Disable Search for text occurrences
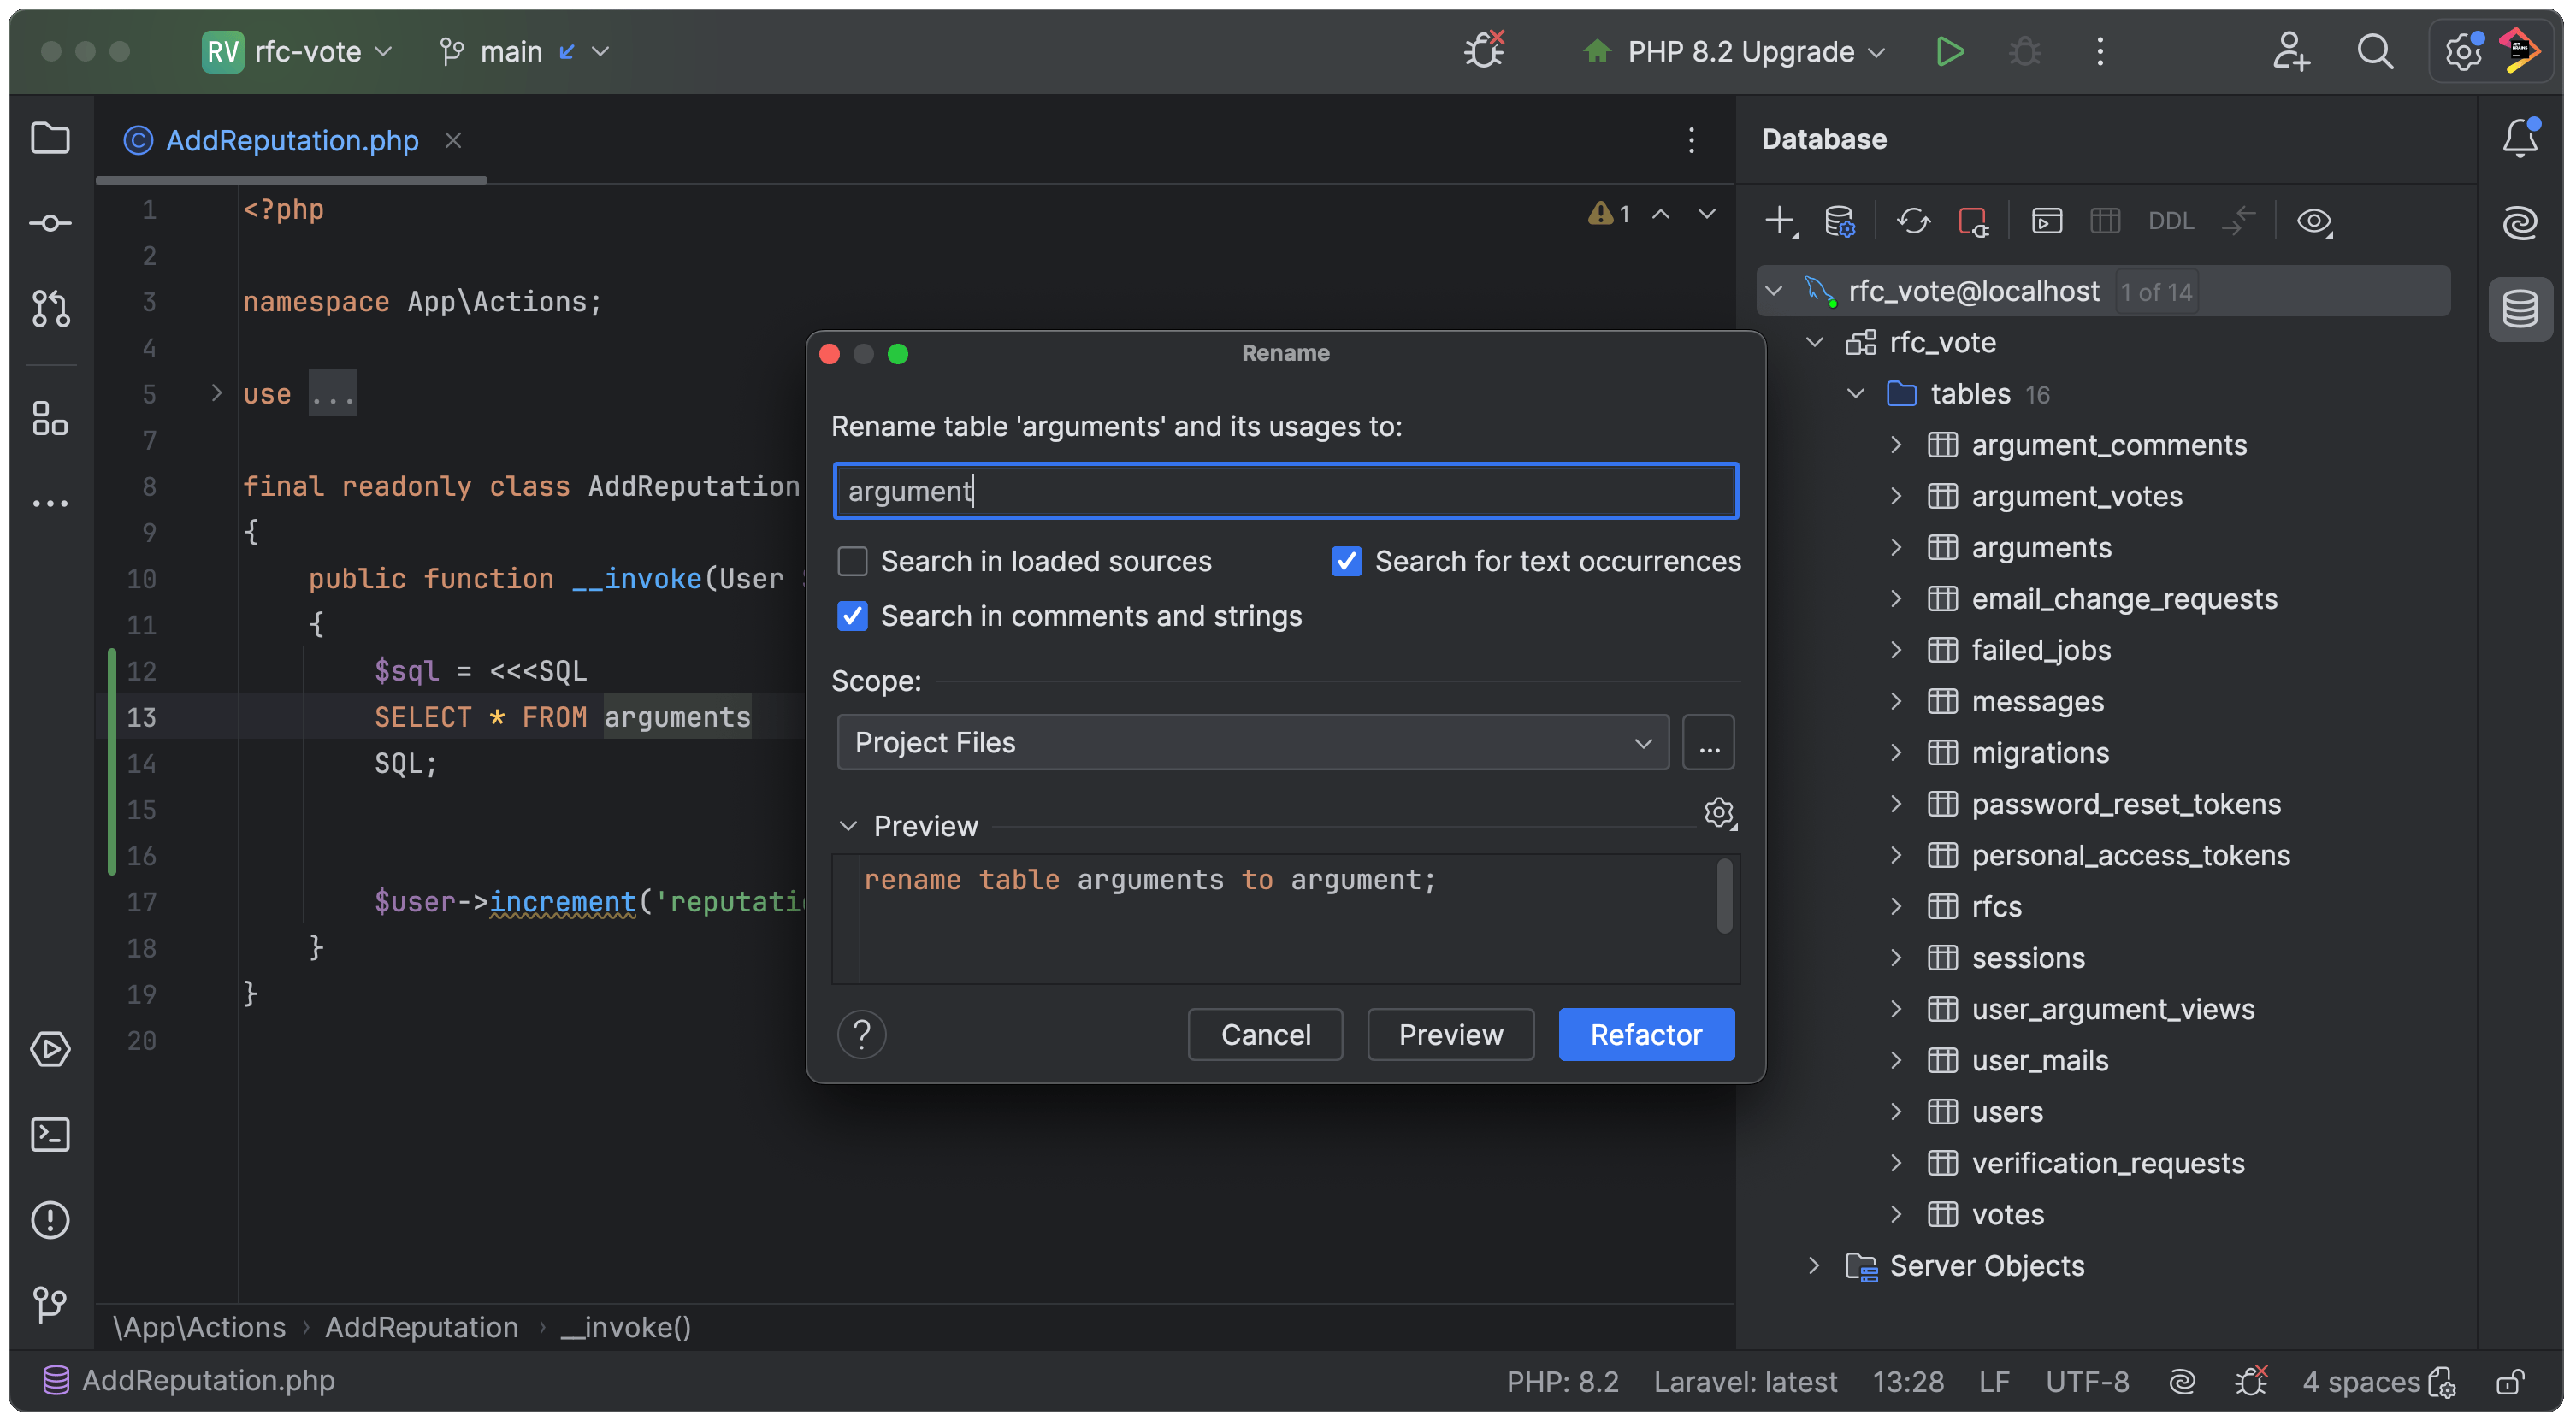This screenshot has width=2576, height=1421. [1346, 561]
